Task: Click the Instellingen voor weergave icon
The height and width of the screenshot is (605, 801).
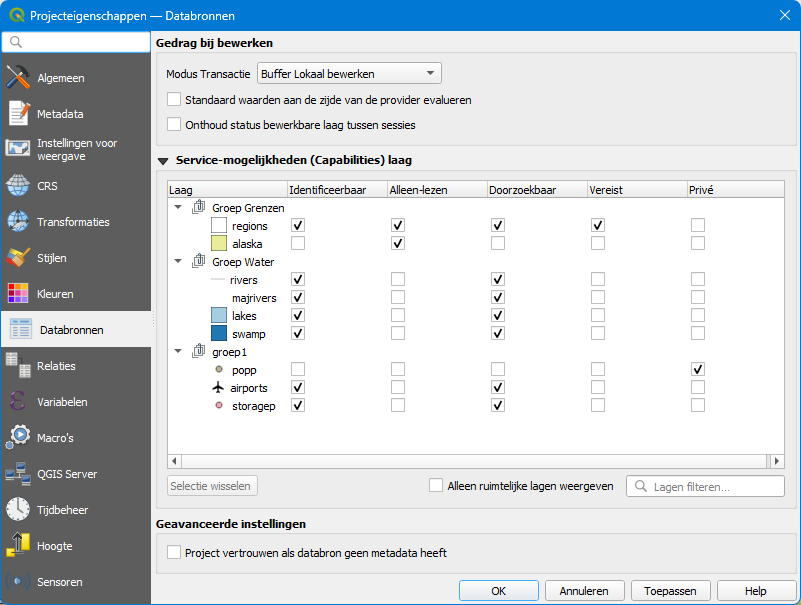Action: coord(18,149)
